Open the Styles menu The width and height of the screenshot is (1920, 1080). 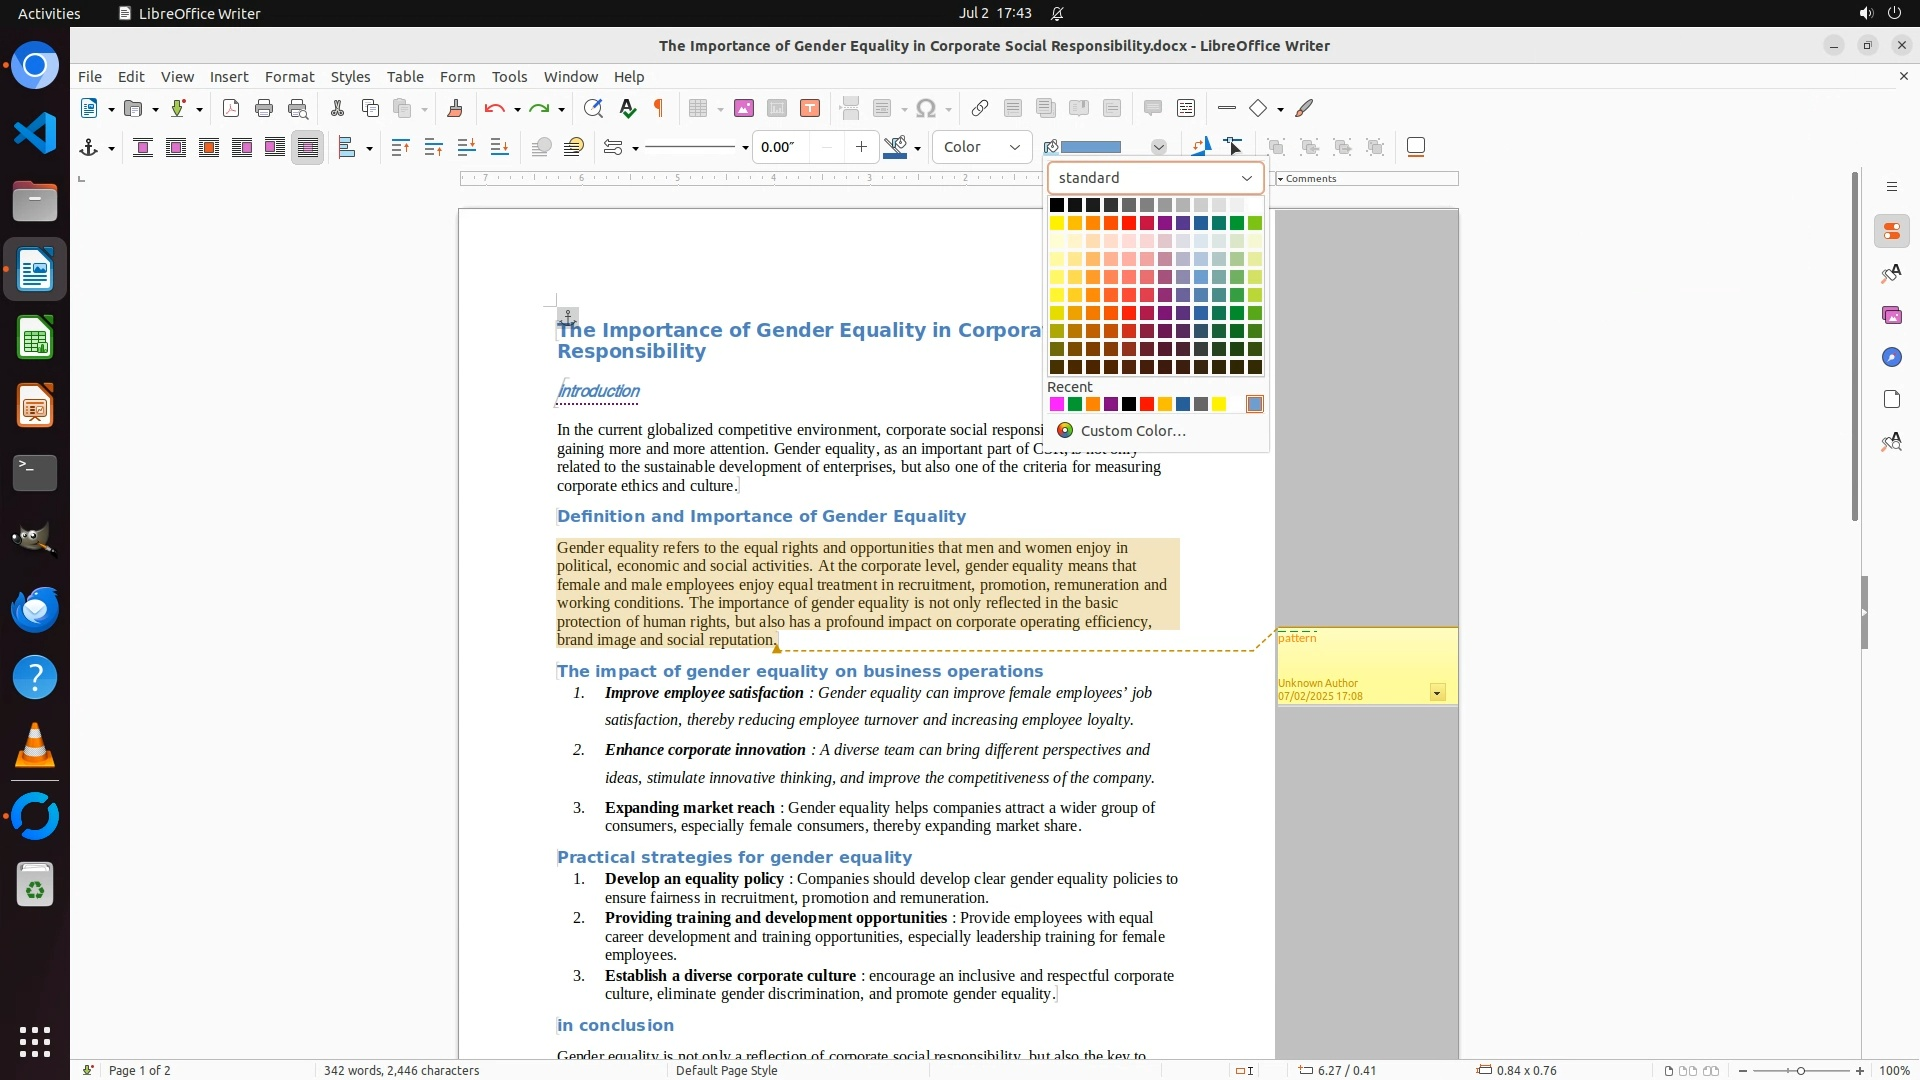click(x=350, y=77)
